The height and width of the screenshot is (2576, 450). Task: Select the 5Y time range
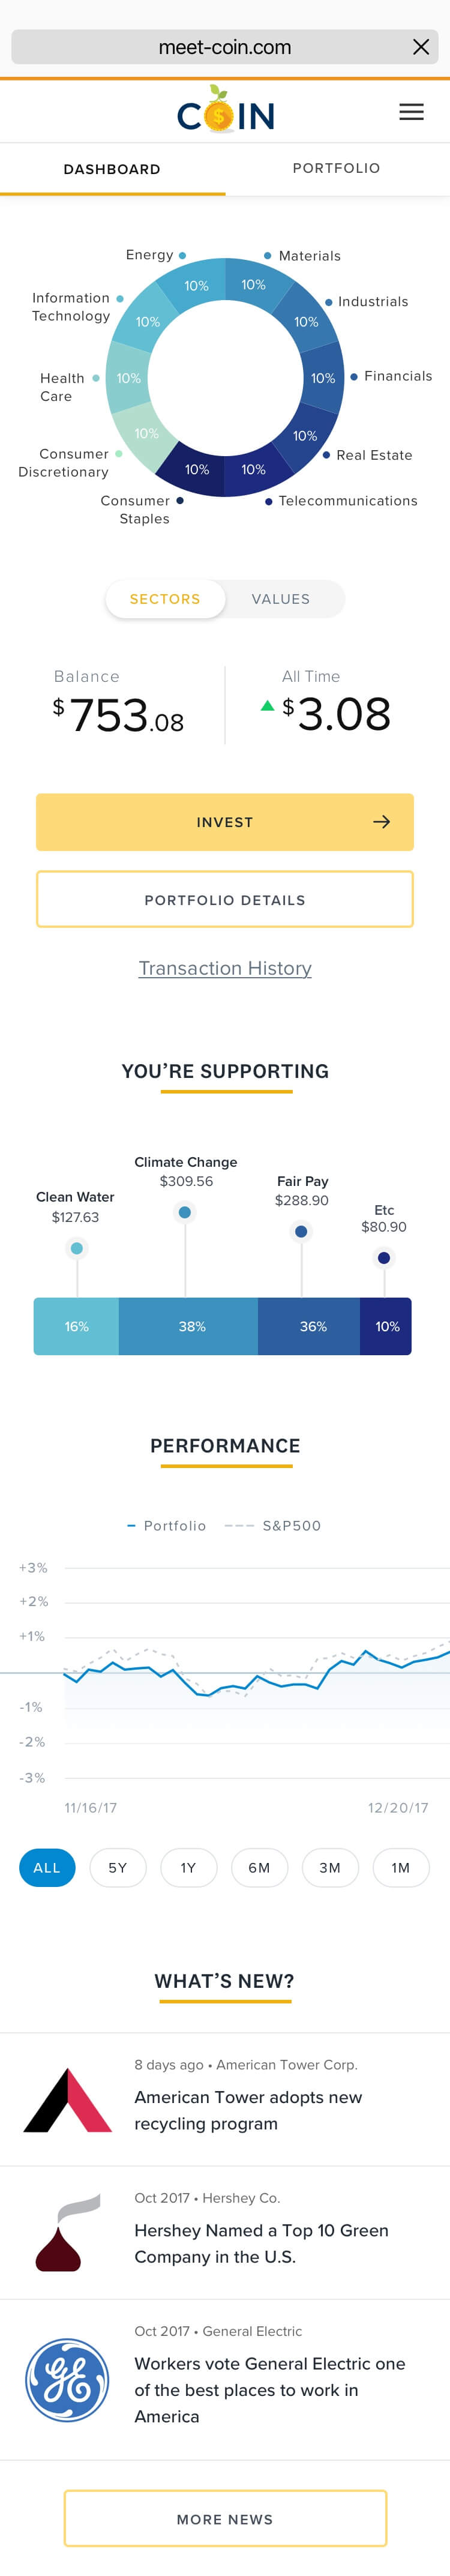(x=118, y=1867)
